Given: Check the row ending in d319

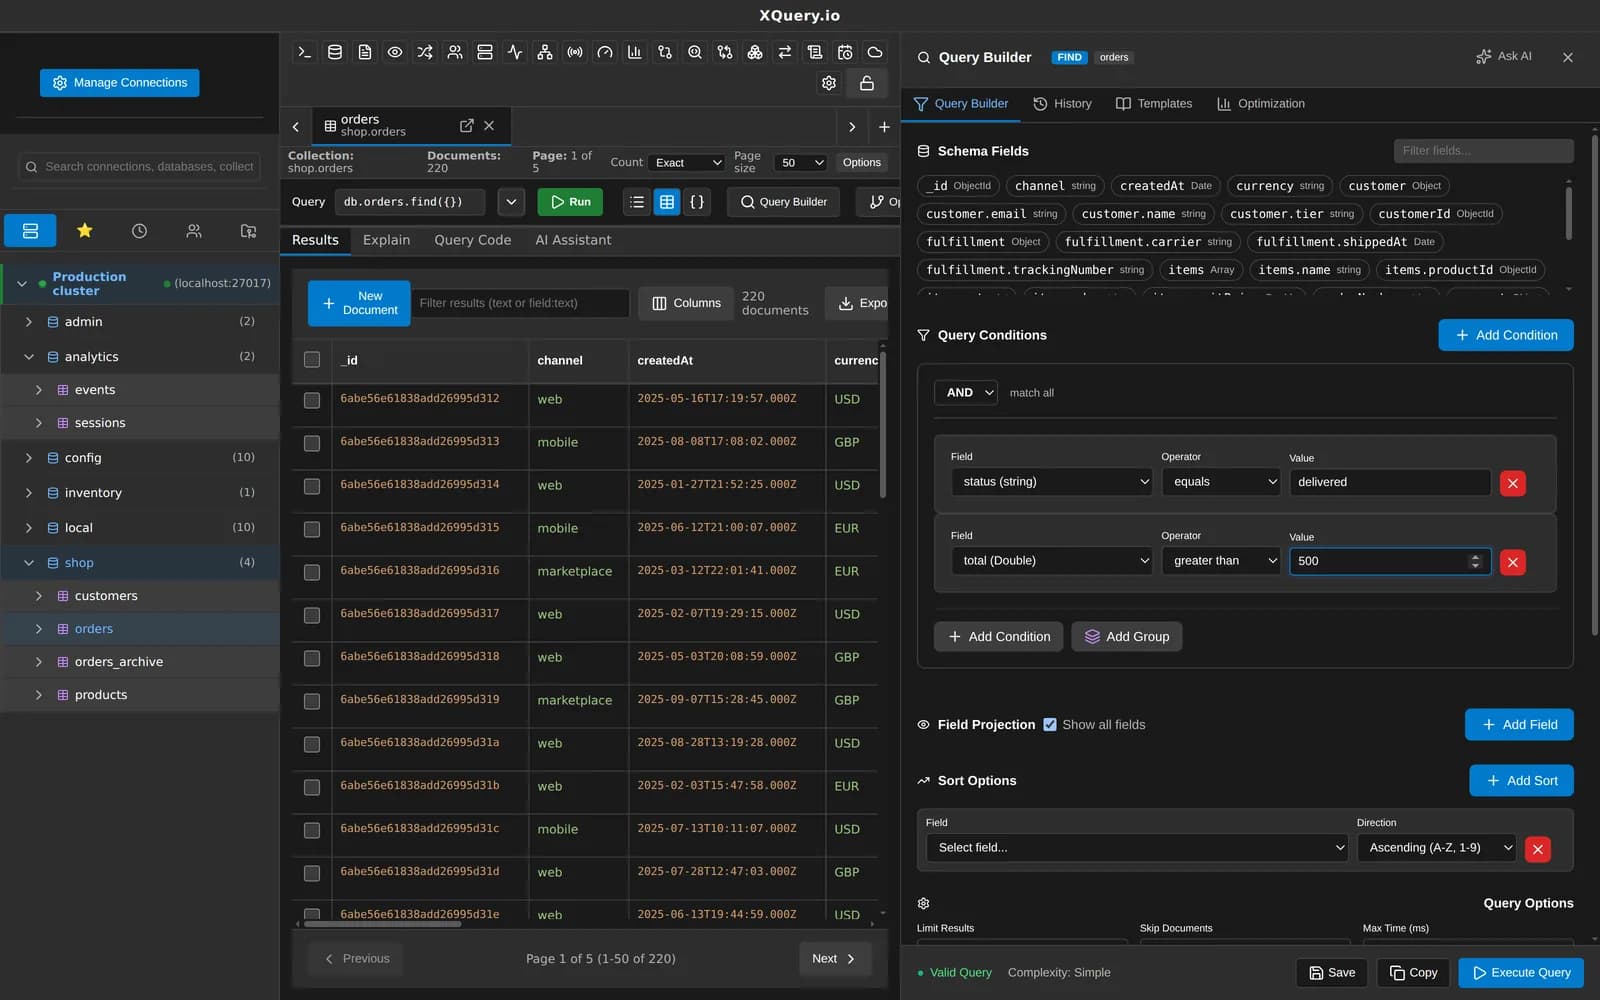Looking at the screenshot, I should coord(312,701).
